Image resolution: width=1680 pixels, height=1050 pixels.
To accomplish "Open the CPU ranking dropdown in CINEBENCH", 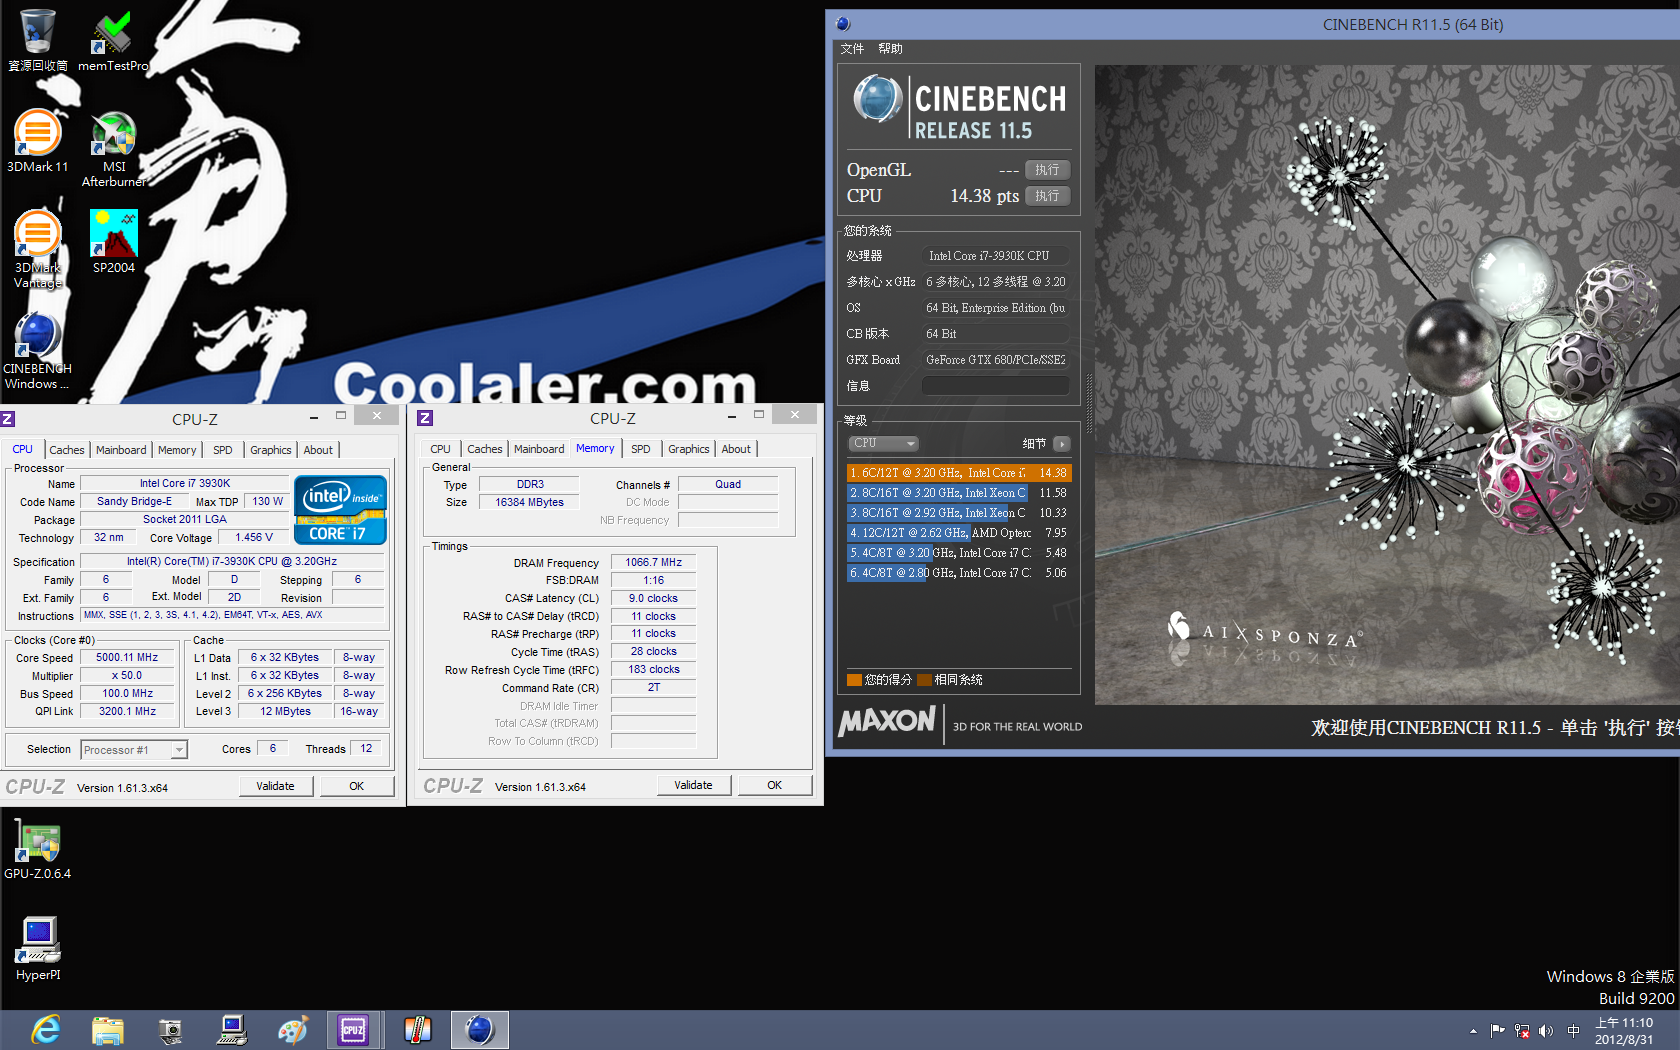I will coord(884,443).
